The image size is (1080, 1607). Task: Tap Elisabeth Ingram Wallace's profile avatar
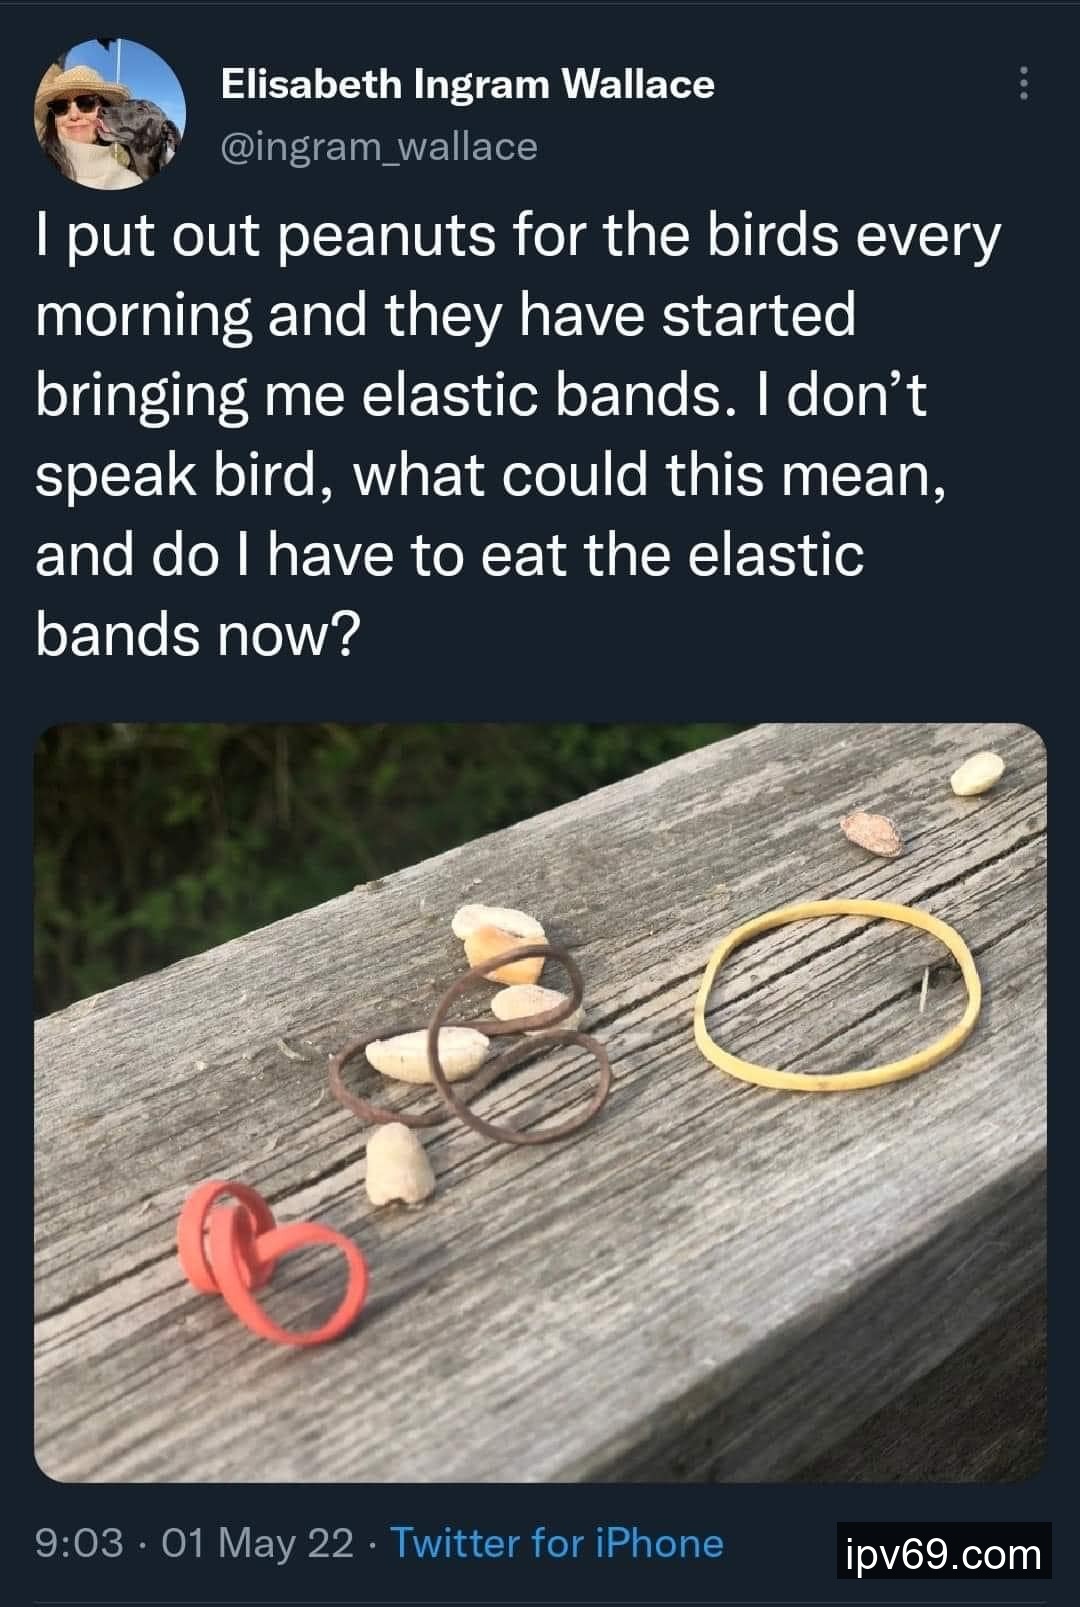(110, 113)
